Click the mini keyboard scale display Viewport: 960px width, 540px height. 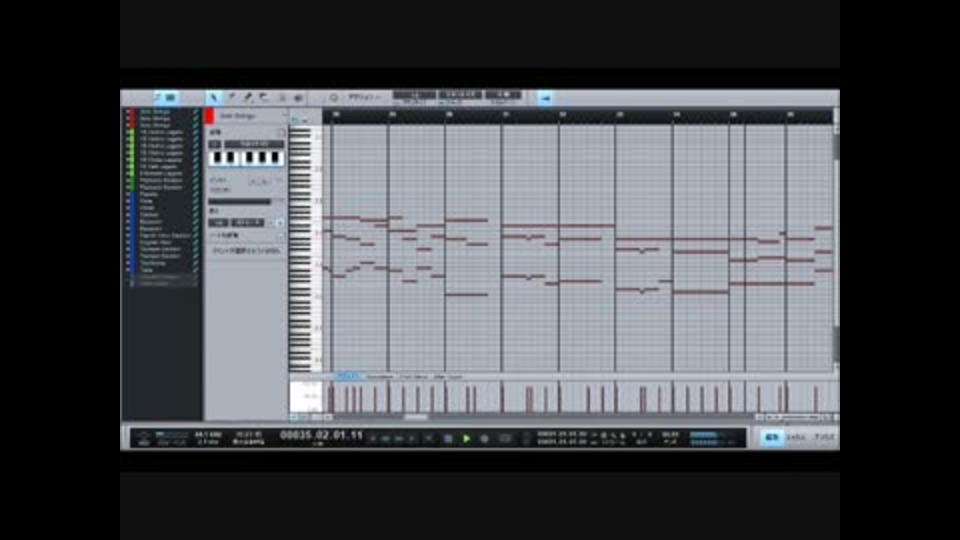pyautogui.click(x=246, y=158)
